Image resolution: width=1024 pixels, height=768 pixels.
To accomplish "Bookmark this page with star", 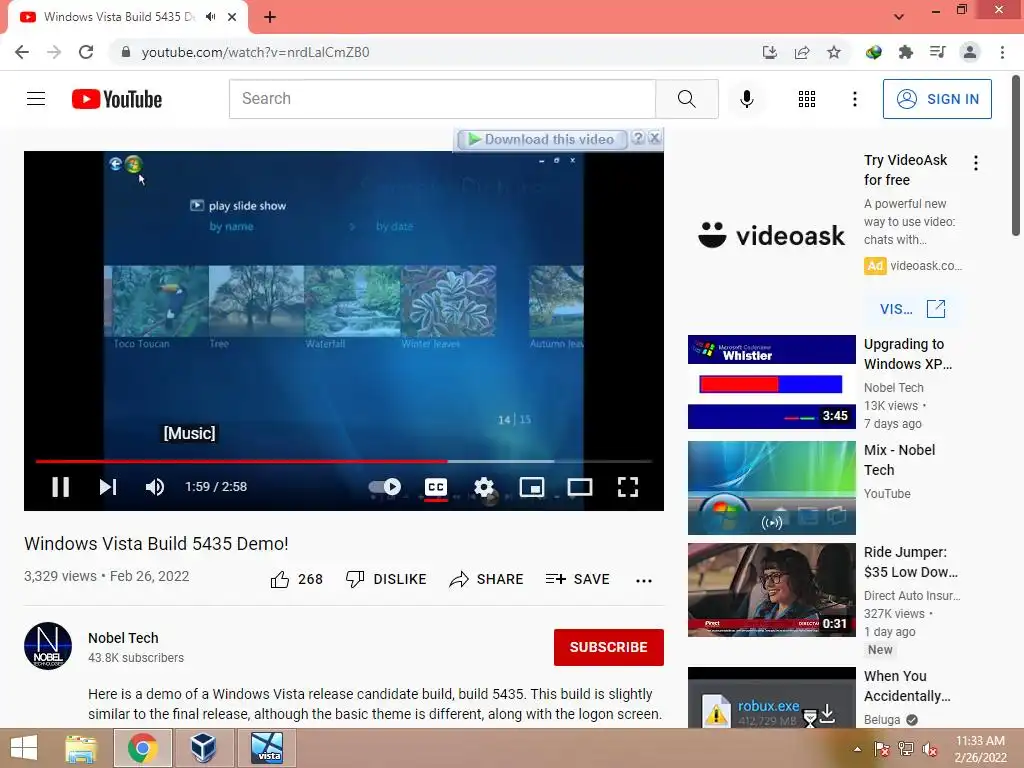I will 834,52.
